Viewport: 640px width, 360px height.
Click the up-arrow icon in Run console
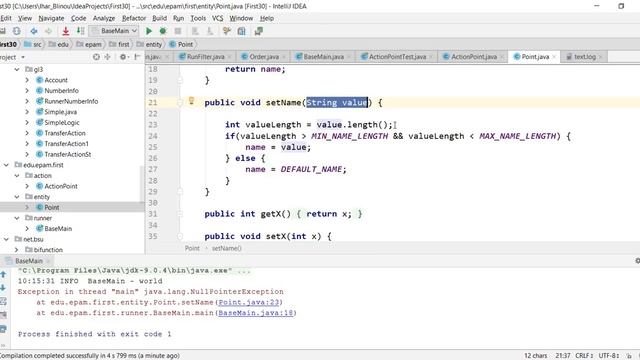coord(3,274)
